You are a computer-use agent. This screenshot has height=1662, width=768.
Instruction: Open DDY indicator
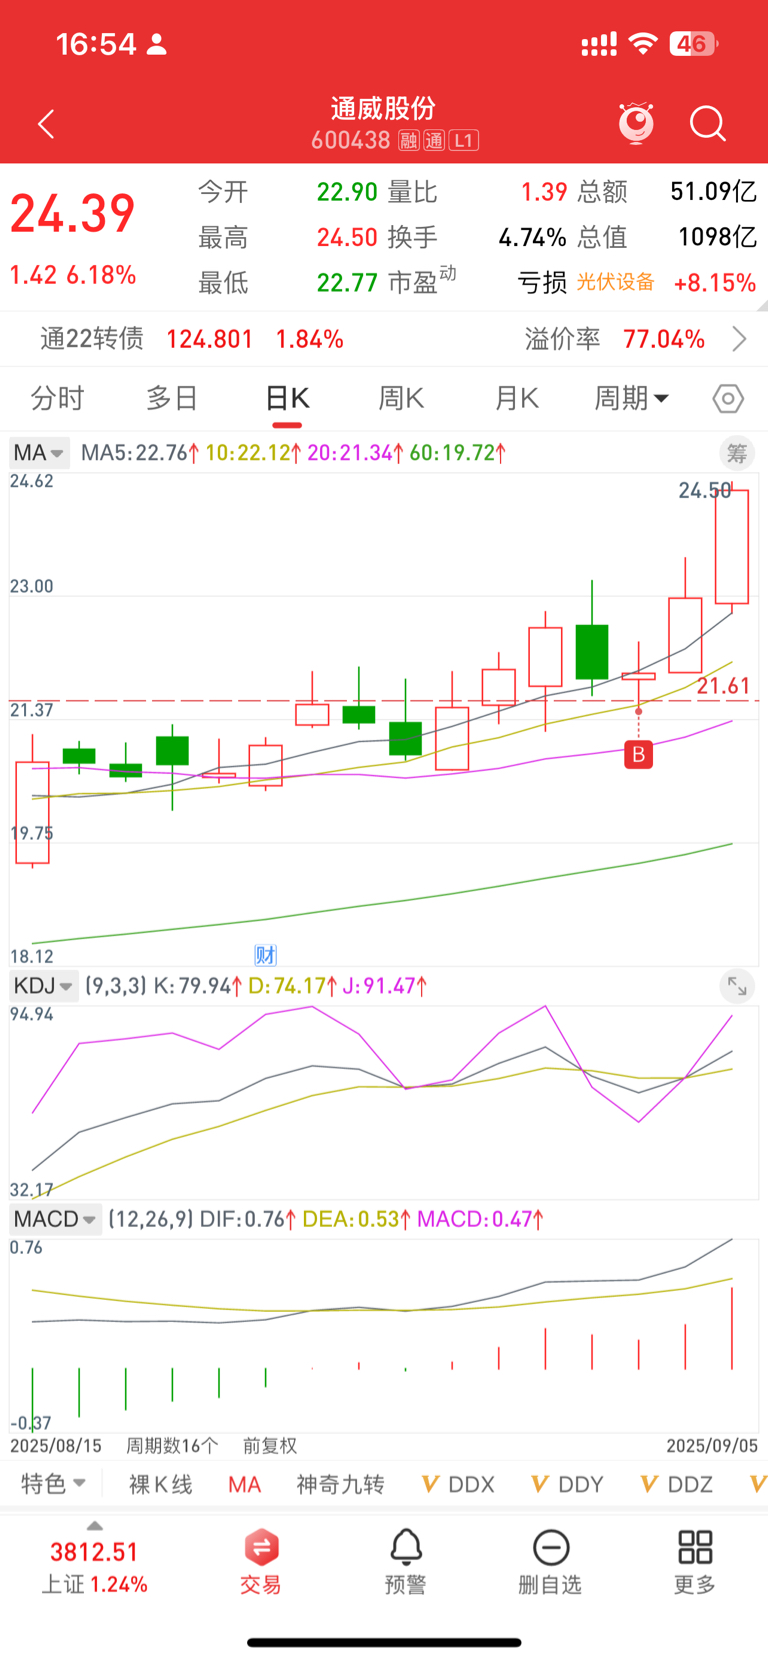567,1484
